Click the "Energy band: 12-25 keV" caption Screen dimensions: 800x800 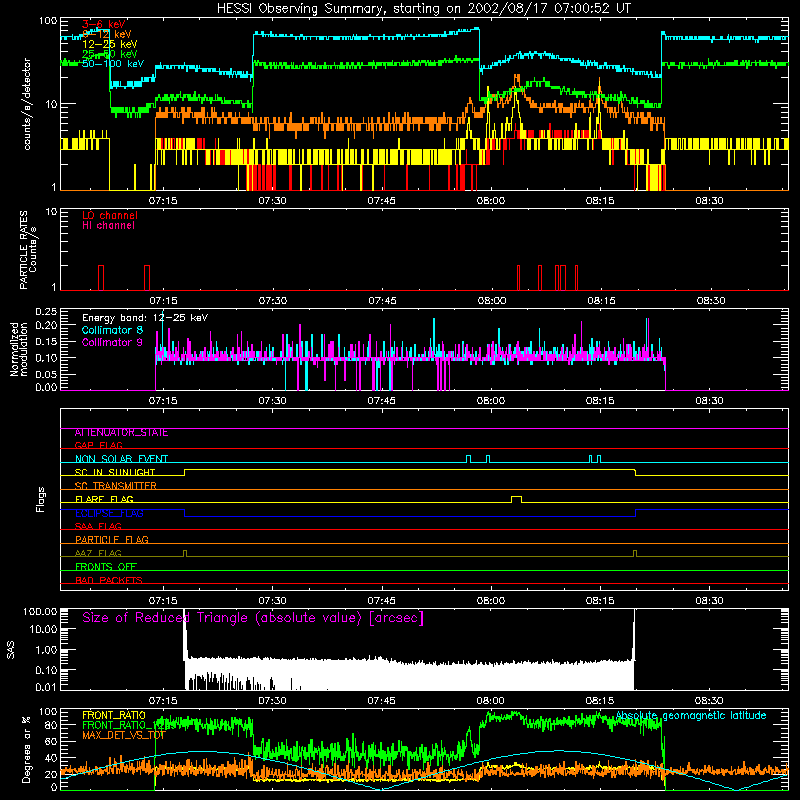145,318
